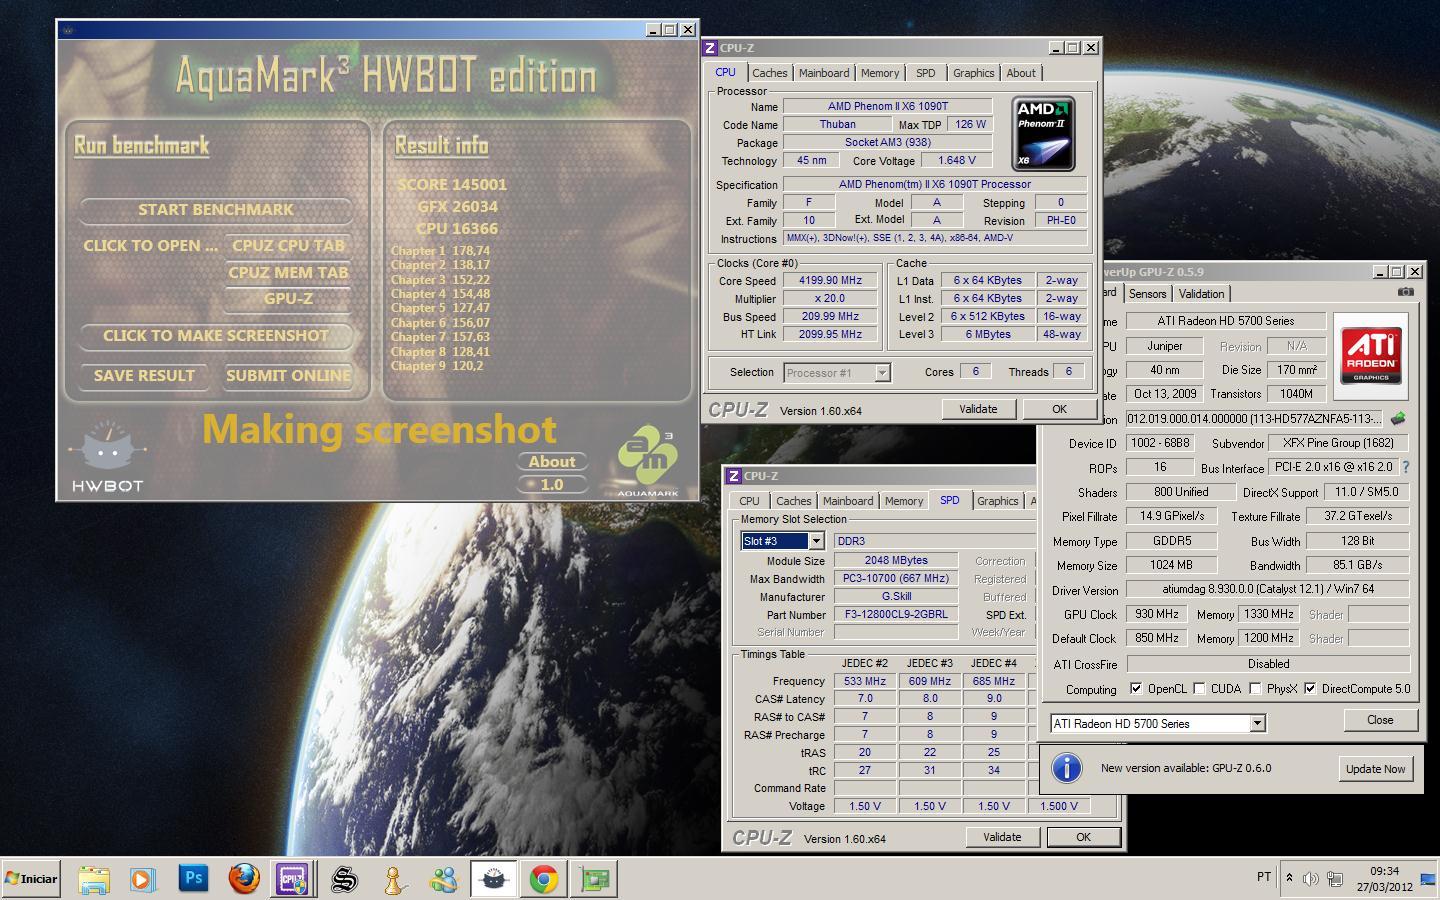This screenshot has height=900, width=1440.
Task: Show hidden tray icons arrow
Action: pyautogui.click(x=1289, y=878)
